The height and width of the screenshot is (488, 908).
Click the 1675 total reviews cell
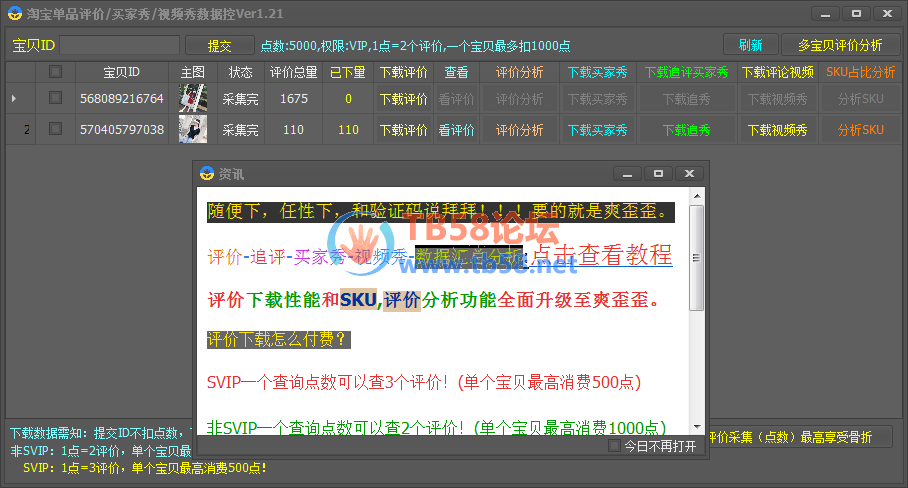point(294,98)
